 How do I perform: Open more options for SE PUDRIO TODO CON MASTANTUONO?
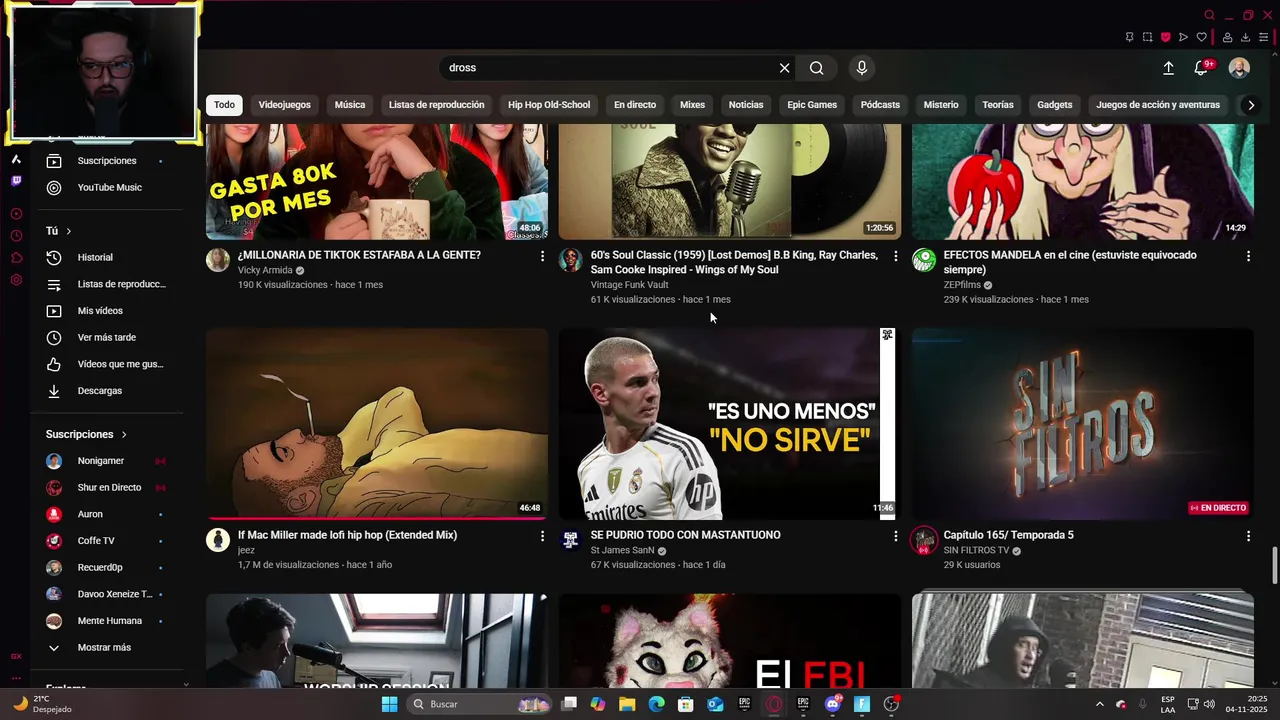(896, 537)
